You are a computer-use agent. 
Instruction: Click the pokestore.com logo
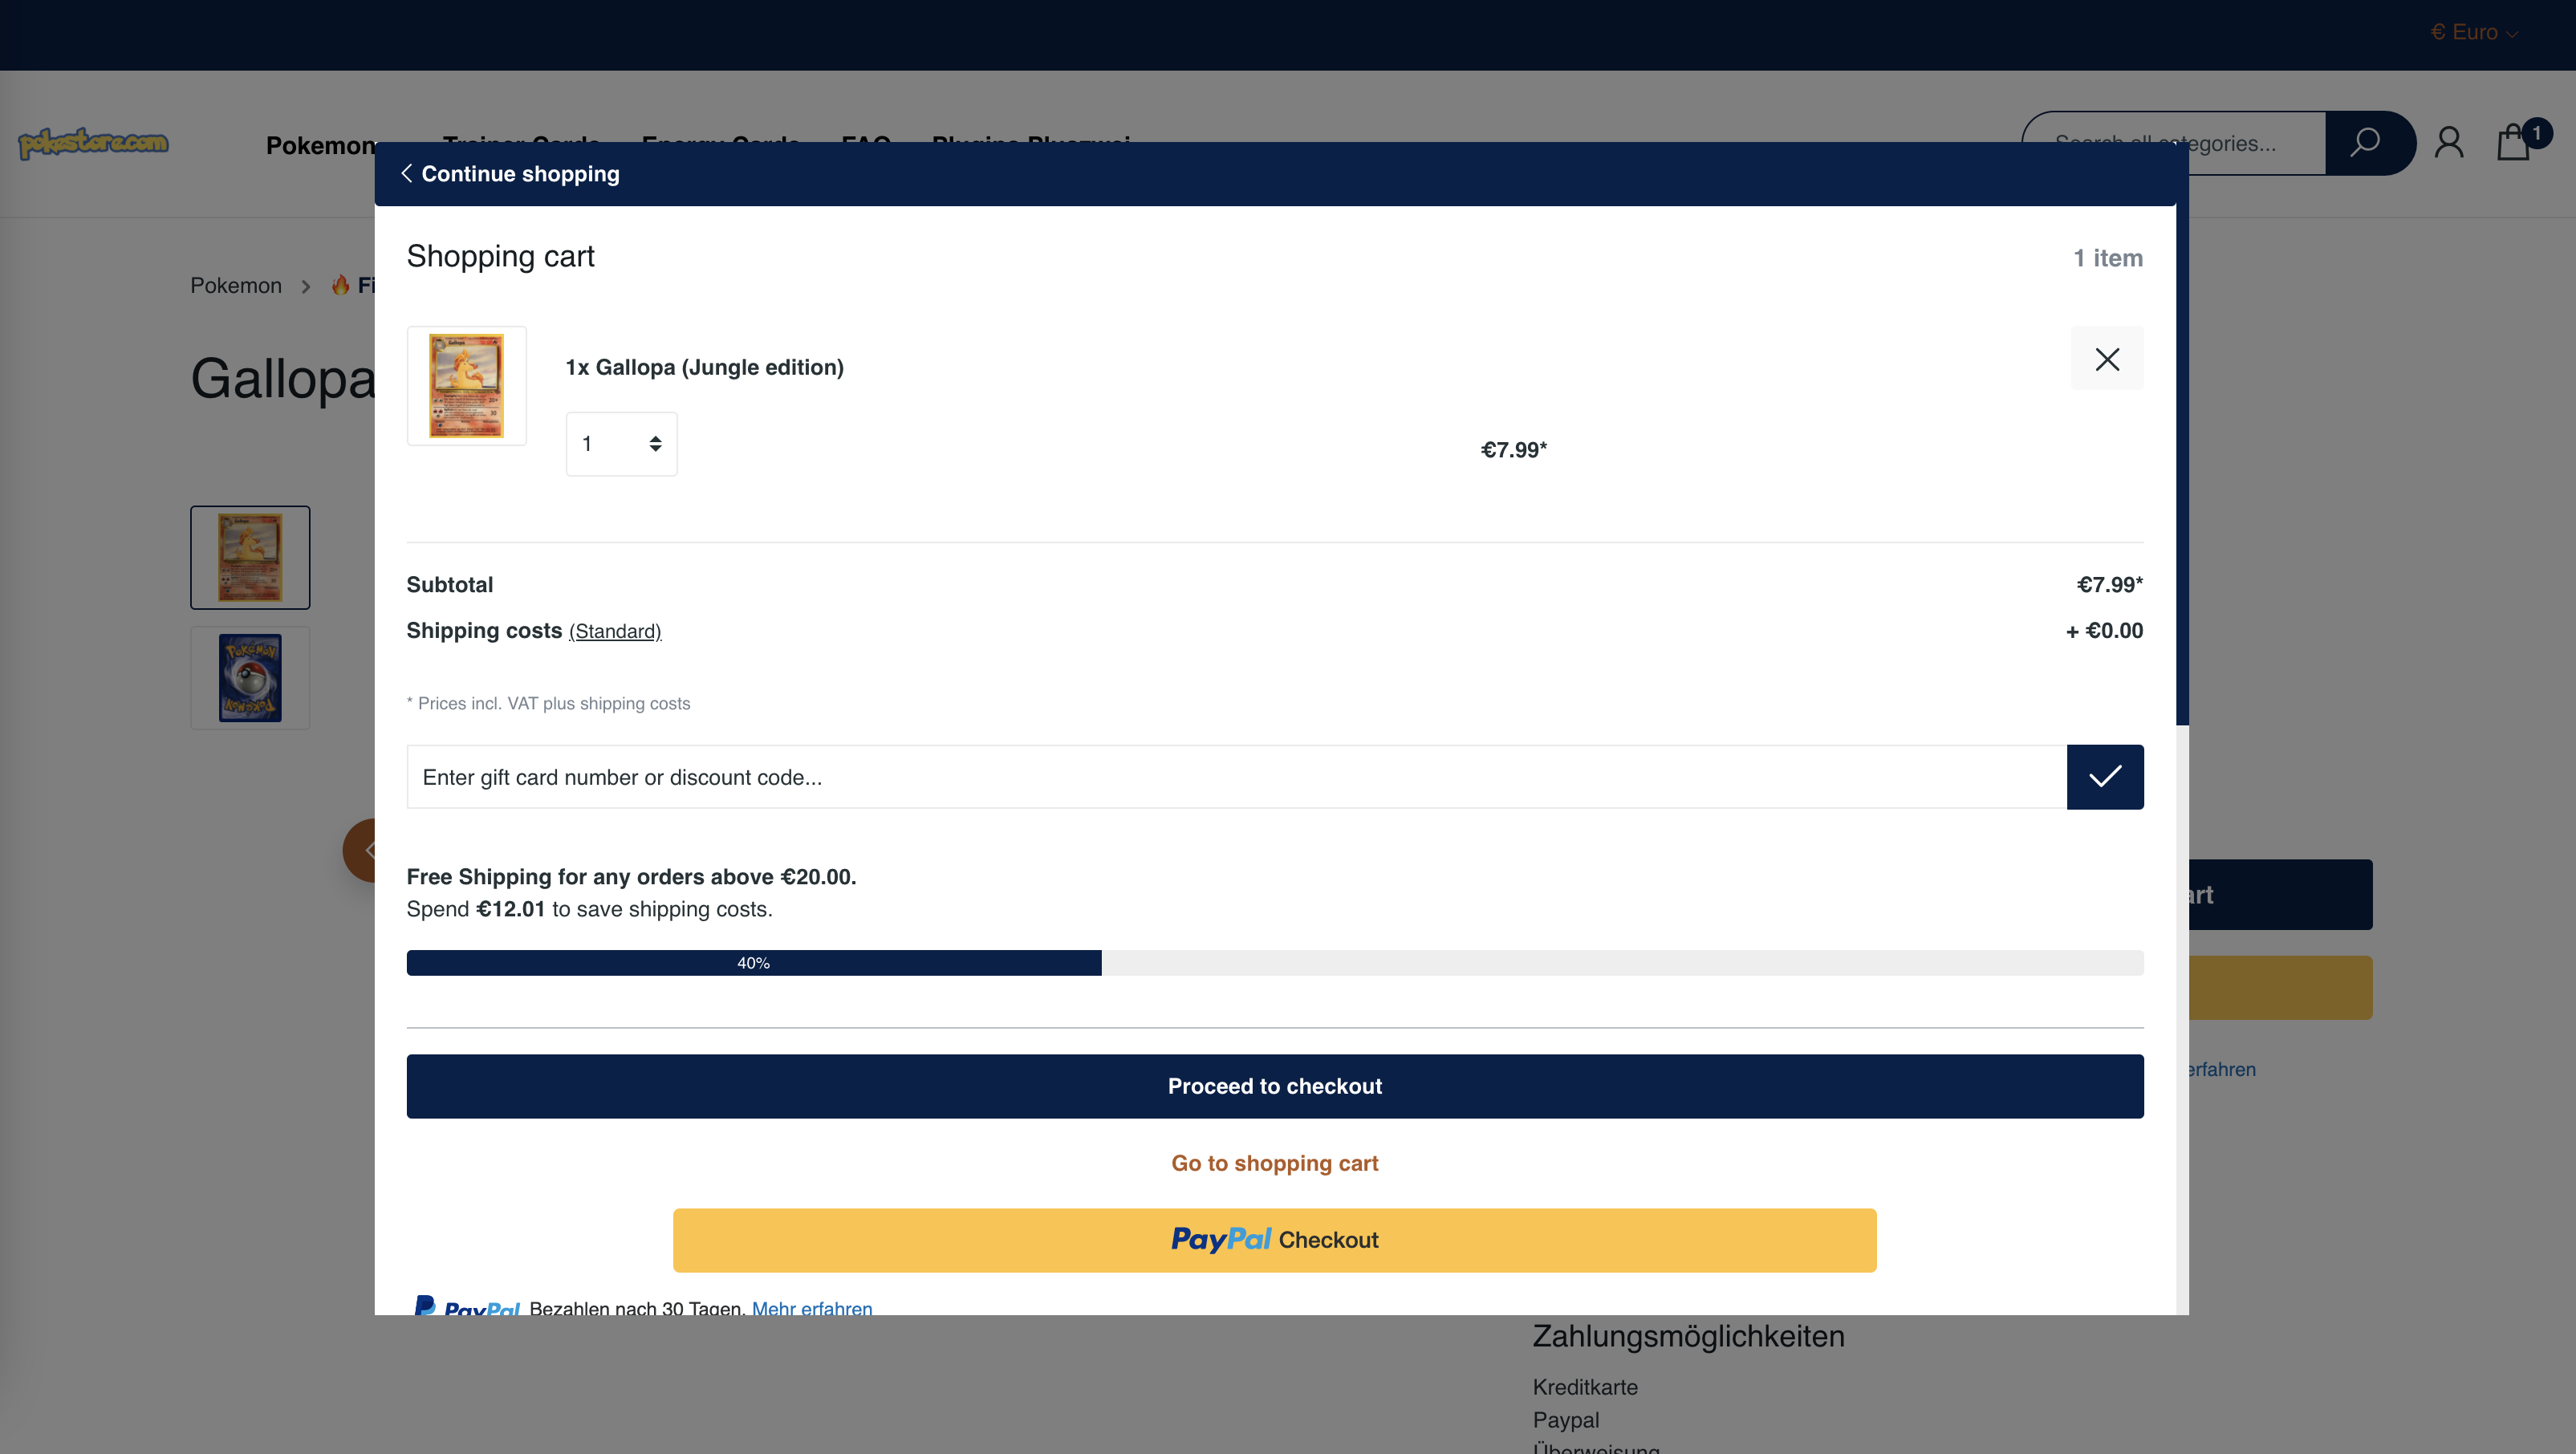[93, 143]
